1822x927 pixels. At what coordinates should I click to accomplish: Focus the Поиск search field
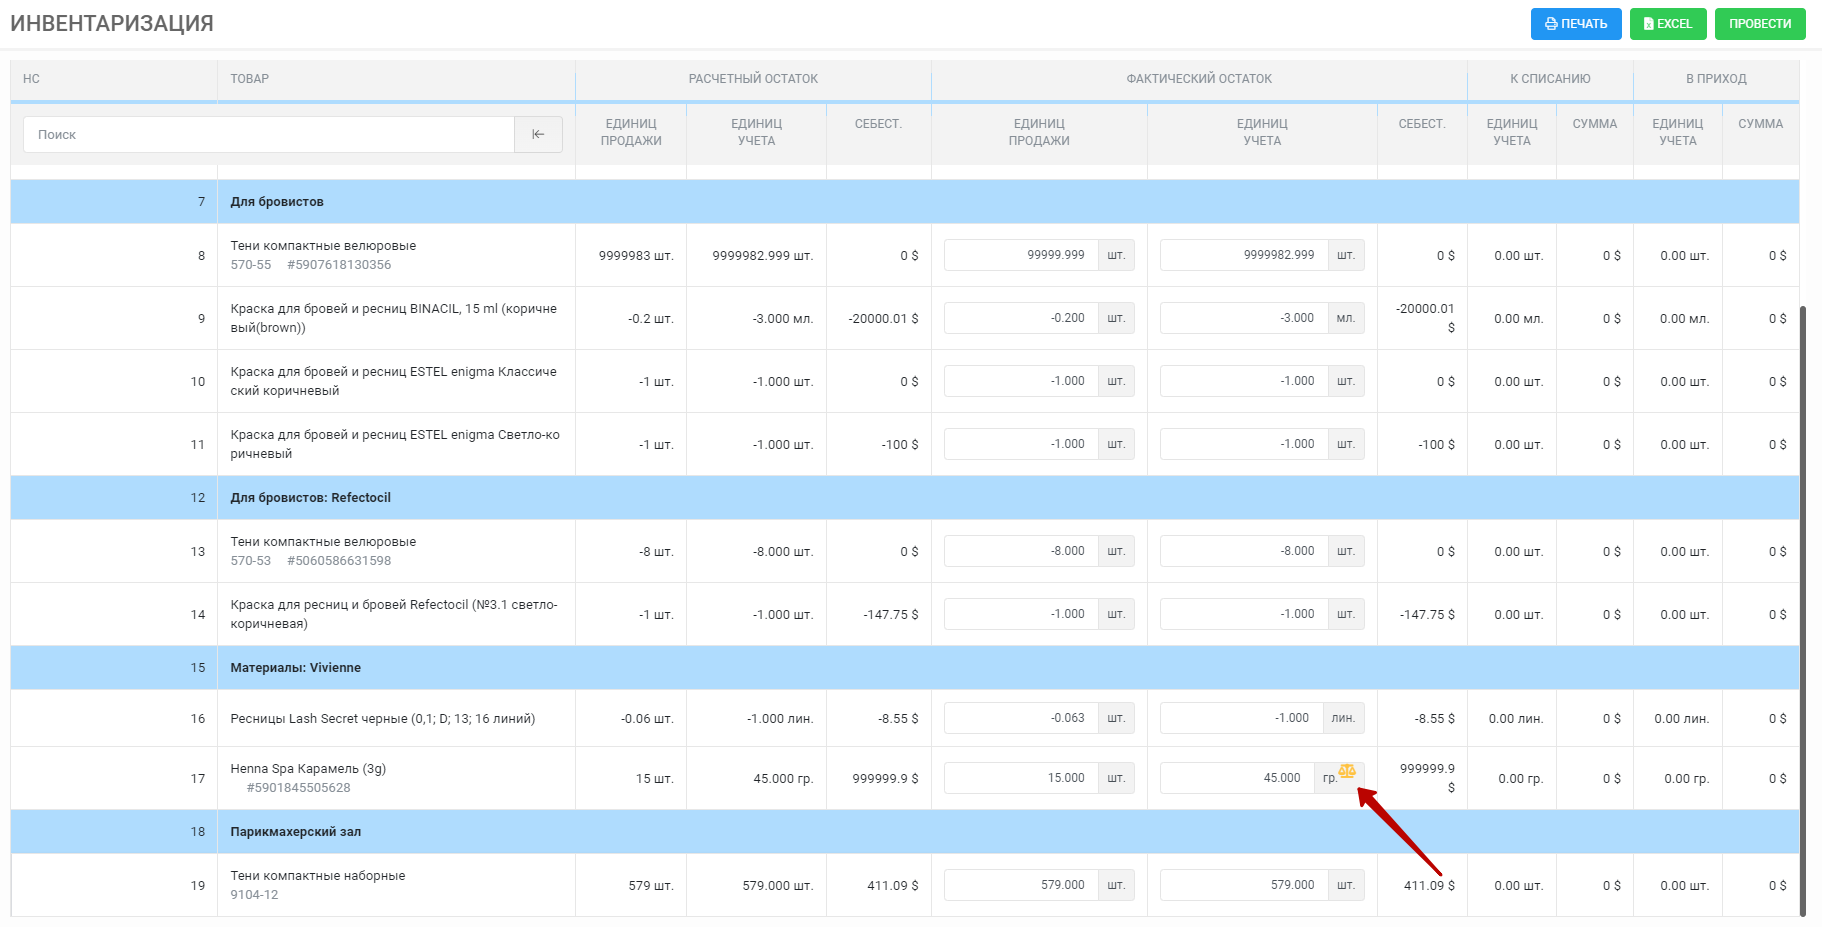(269, 134)
